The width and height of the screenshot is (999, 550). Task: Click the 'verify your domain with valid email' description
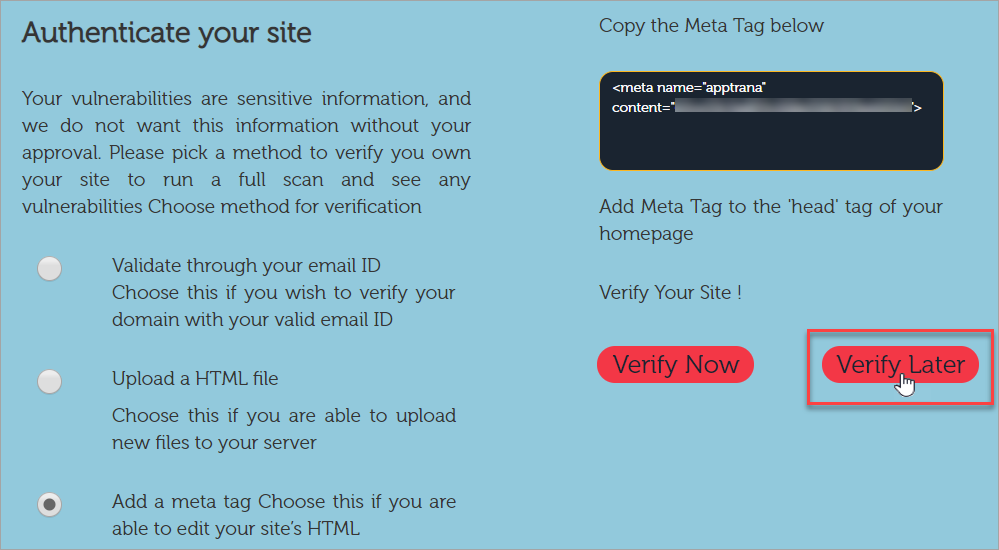pos(284,306)
